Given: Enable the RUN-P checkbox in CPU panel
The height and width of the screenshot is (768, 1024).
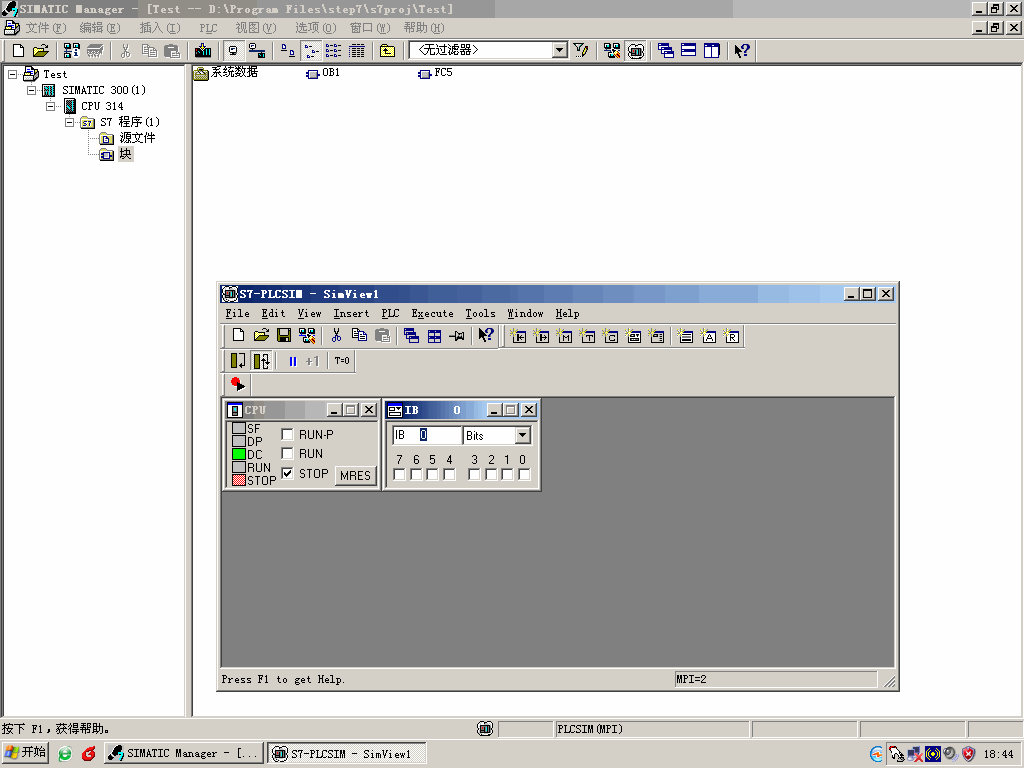Looking at the screenshot, I should pyautogui.click(x=288, y=435).
